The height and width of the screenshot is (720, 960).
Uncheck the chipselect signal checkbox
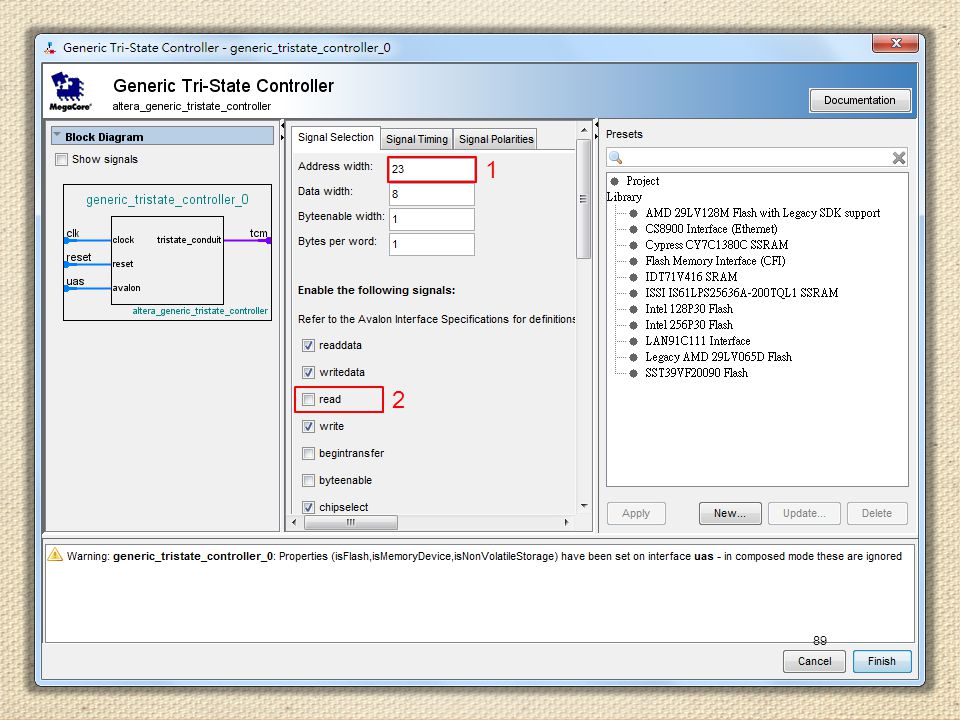(309, 507)
